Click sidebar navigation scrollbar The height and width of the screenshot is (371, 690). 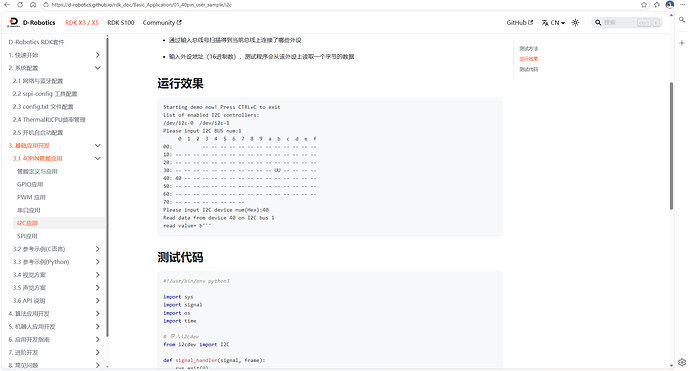click(107, 187)
